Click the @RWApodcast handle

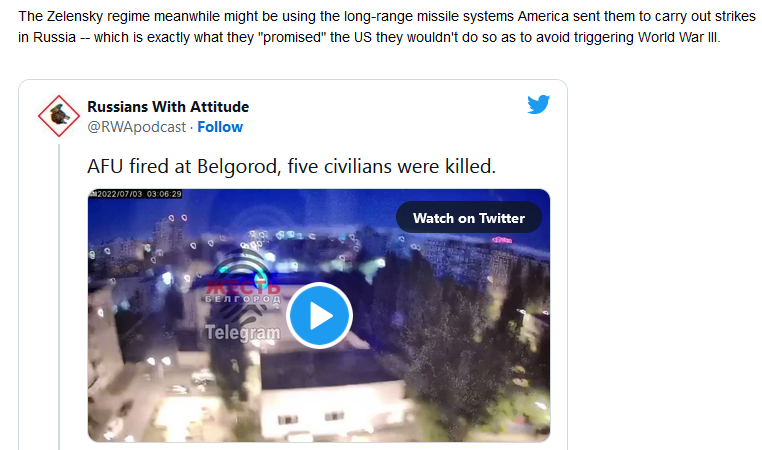(137, 127)
